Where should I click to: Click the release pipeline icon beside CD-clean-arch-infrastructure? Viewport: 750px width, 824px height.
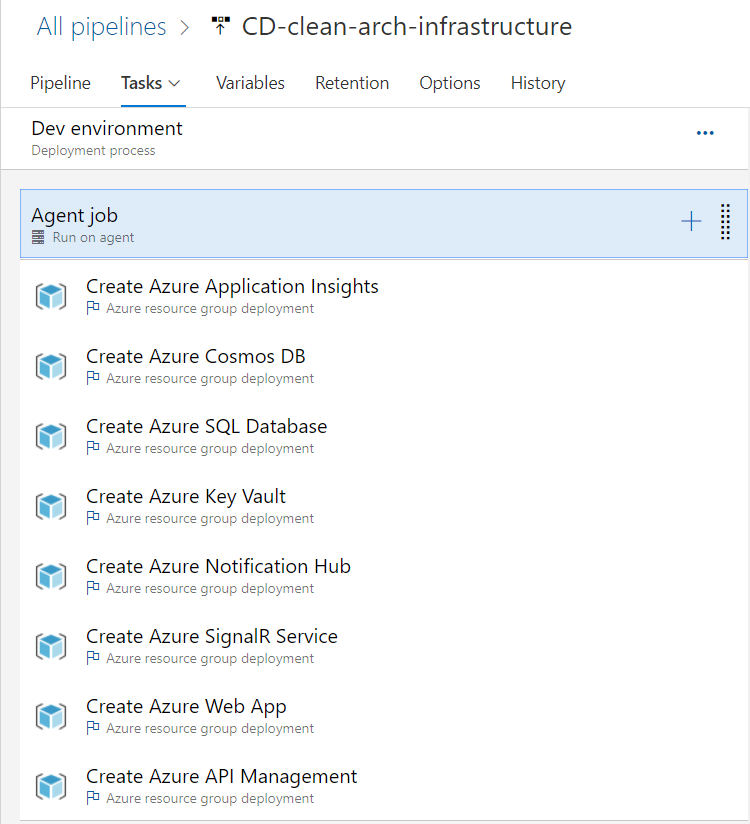click(x=221, y=25)
